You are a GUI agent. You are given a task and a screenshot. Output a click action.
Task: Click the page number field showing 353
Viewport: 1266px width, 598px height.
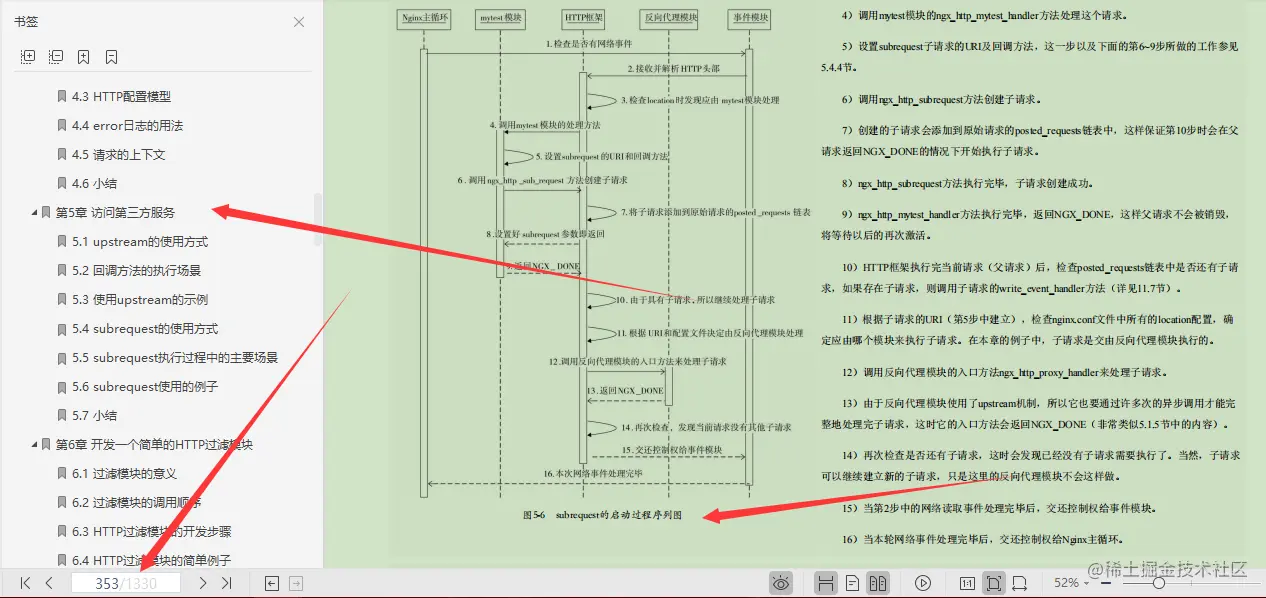[x=126, y=583]
